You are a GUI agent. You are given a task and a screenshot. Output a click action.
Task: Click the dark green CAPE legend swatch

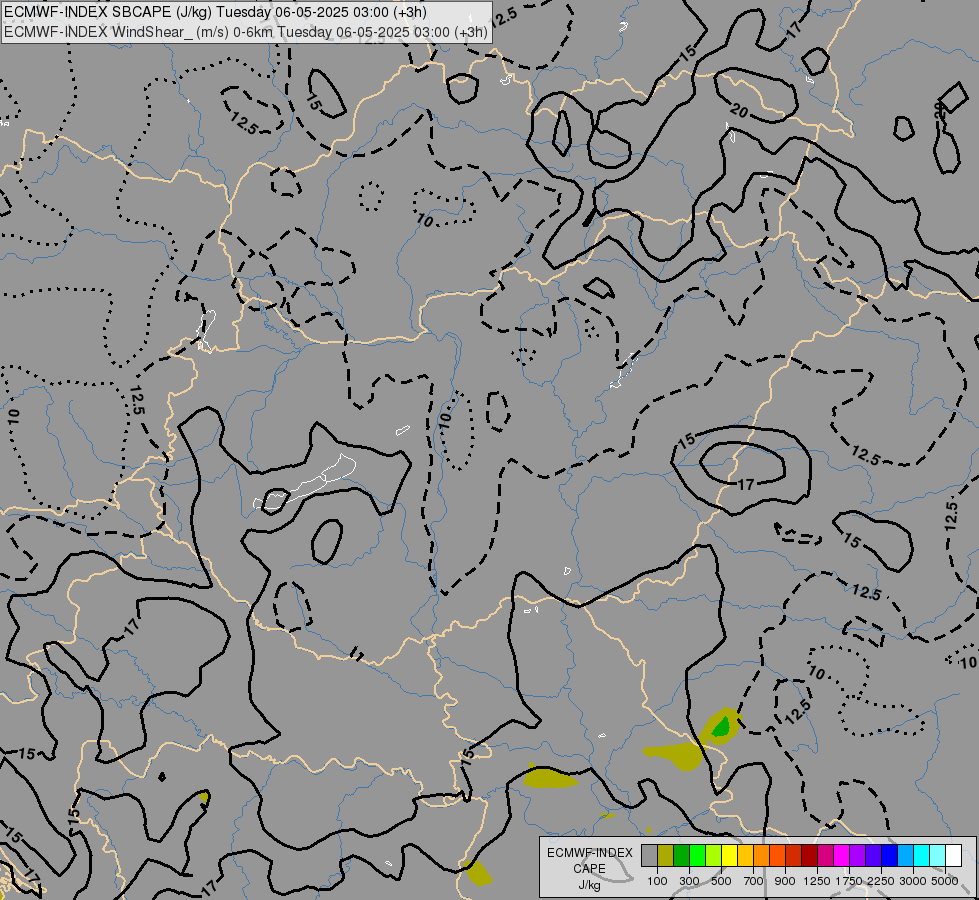[681, 855]
